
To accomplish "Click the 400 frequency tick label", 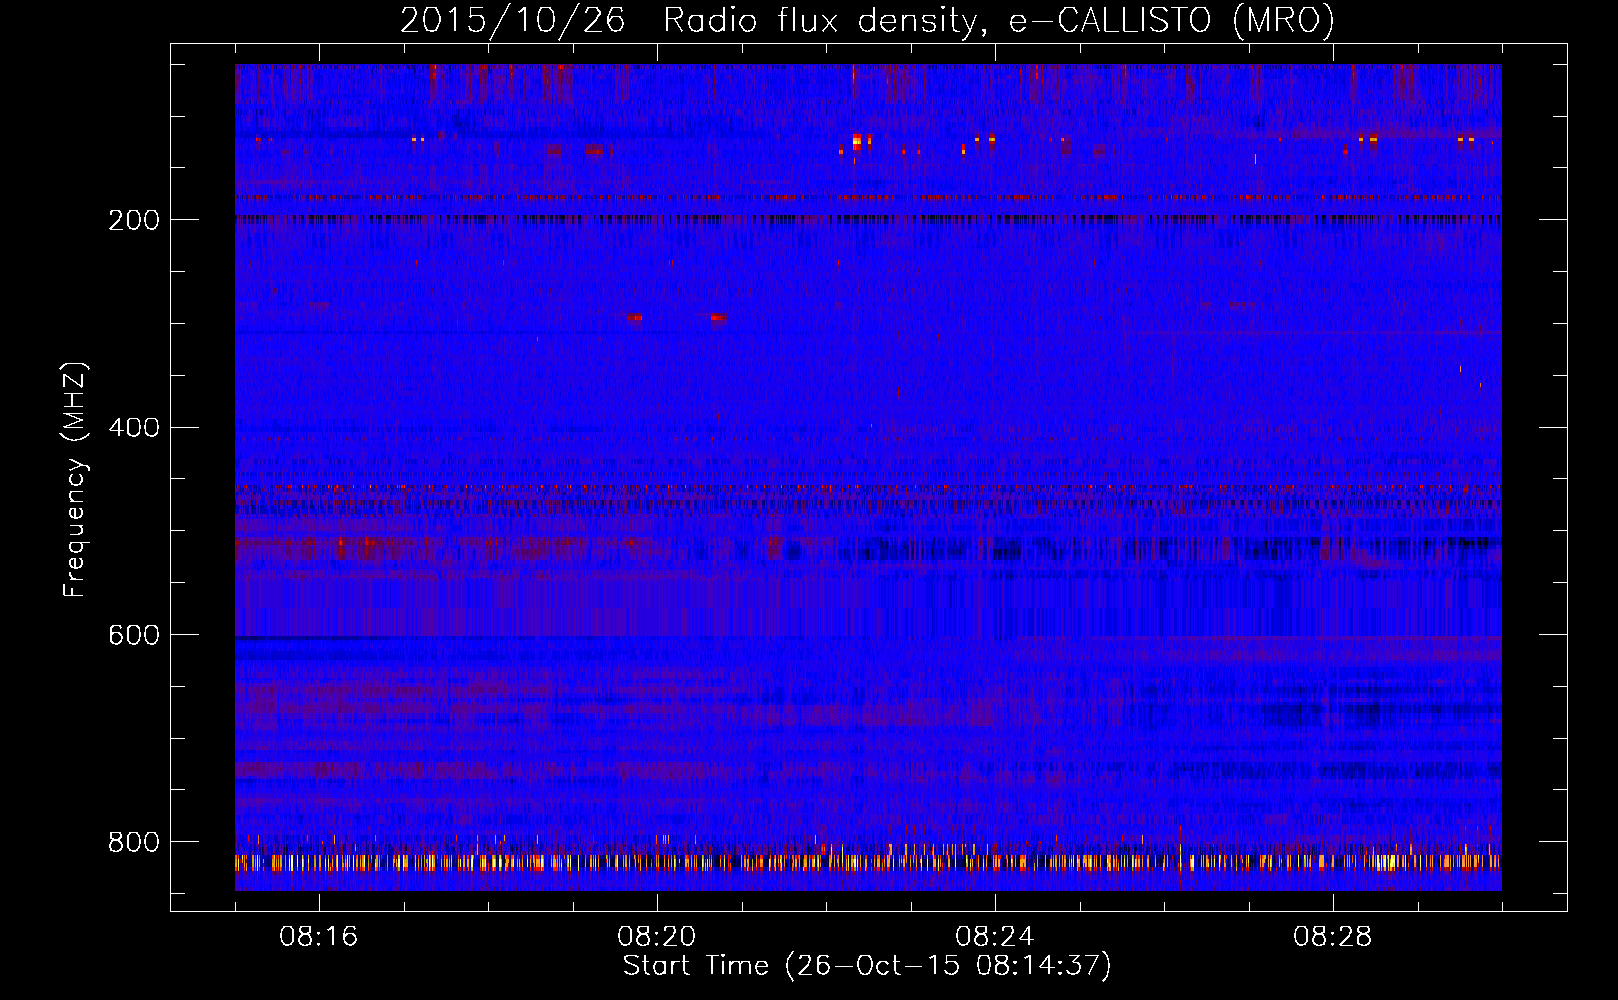I will click(x=133, y=428).
